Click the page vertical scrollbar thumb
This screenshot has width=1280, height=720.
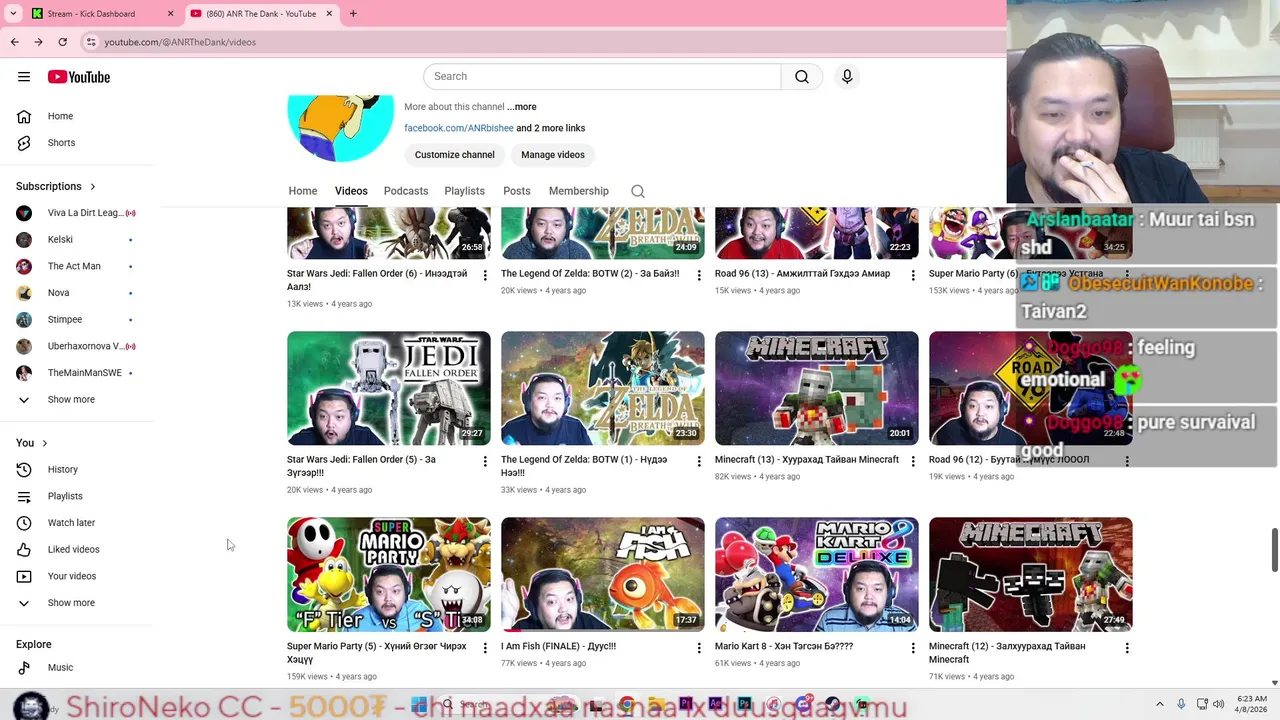click(1274, 550)
